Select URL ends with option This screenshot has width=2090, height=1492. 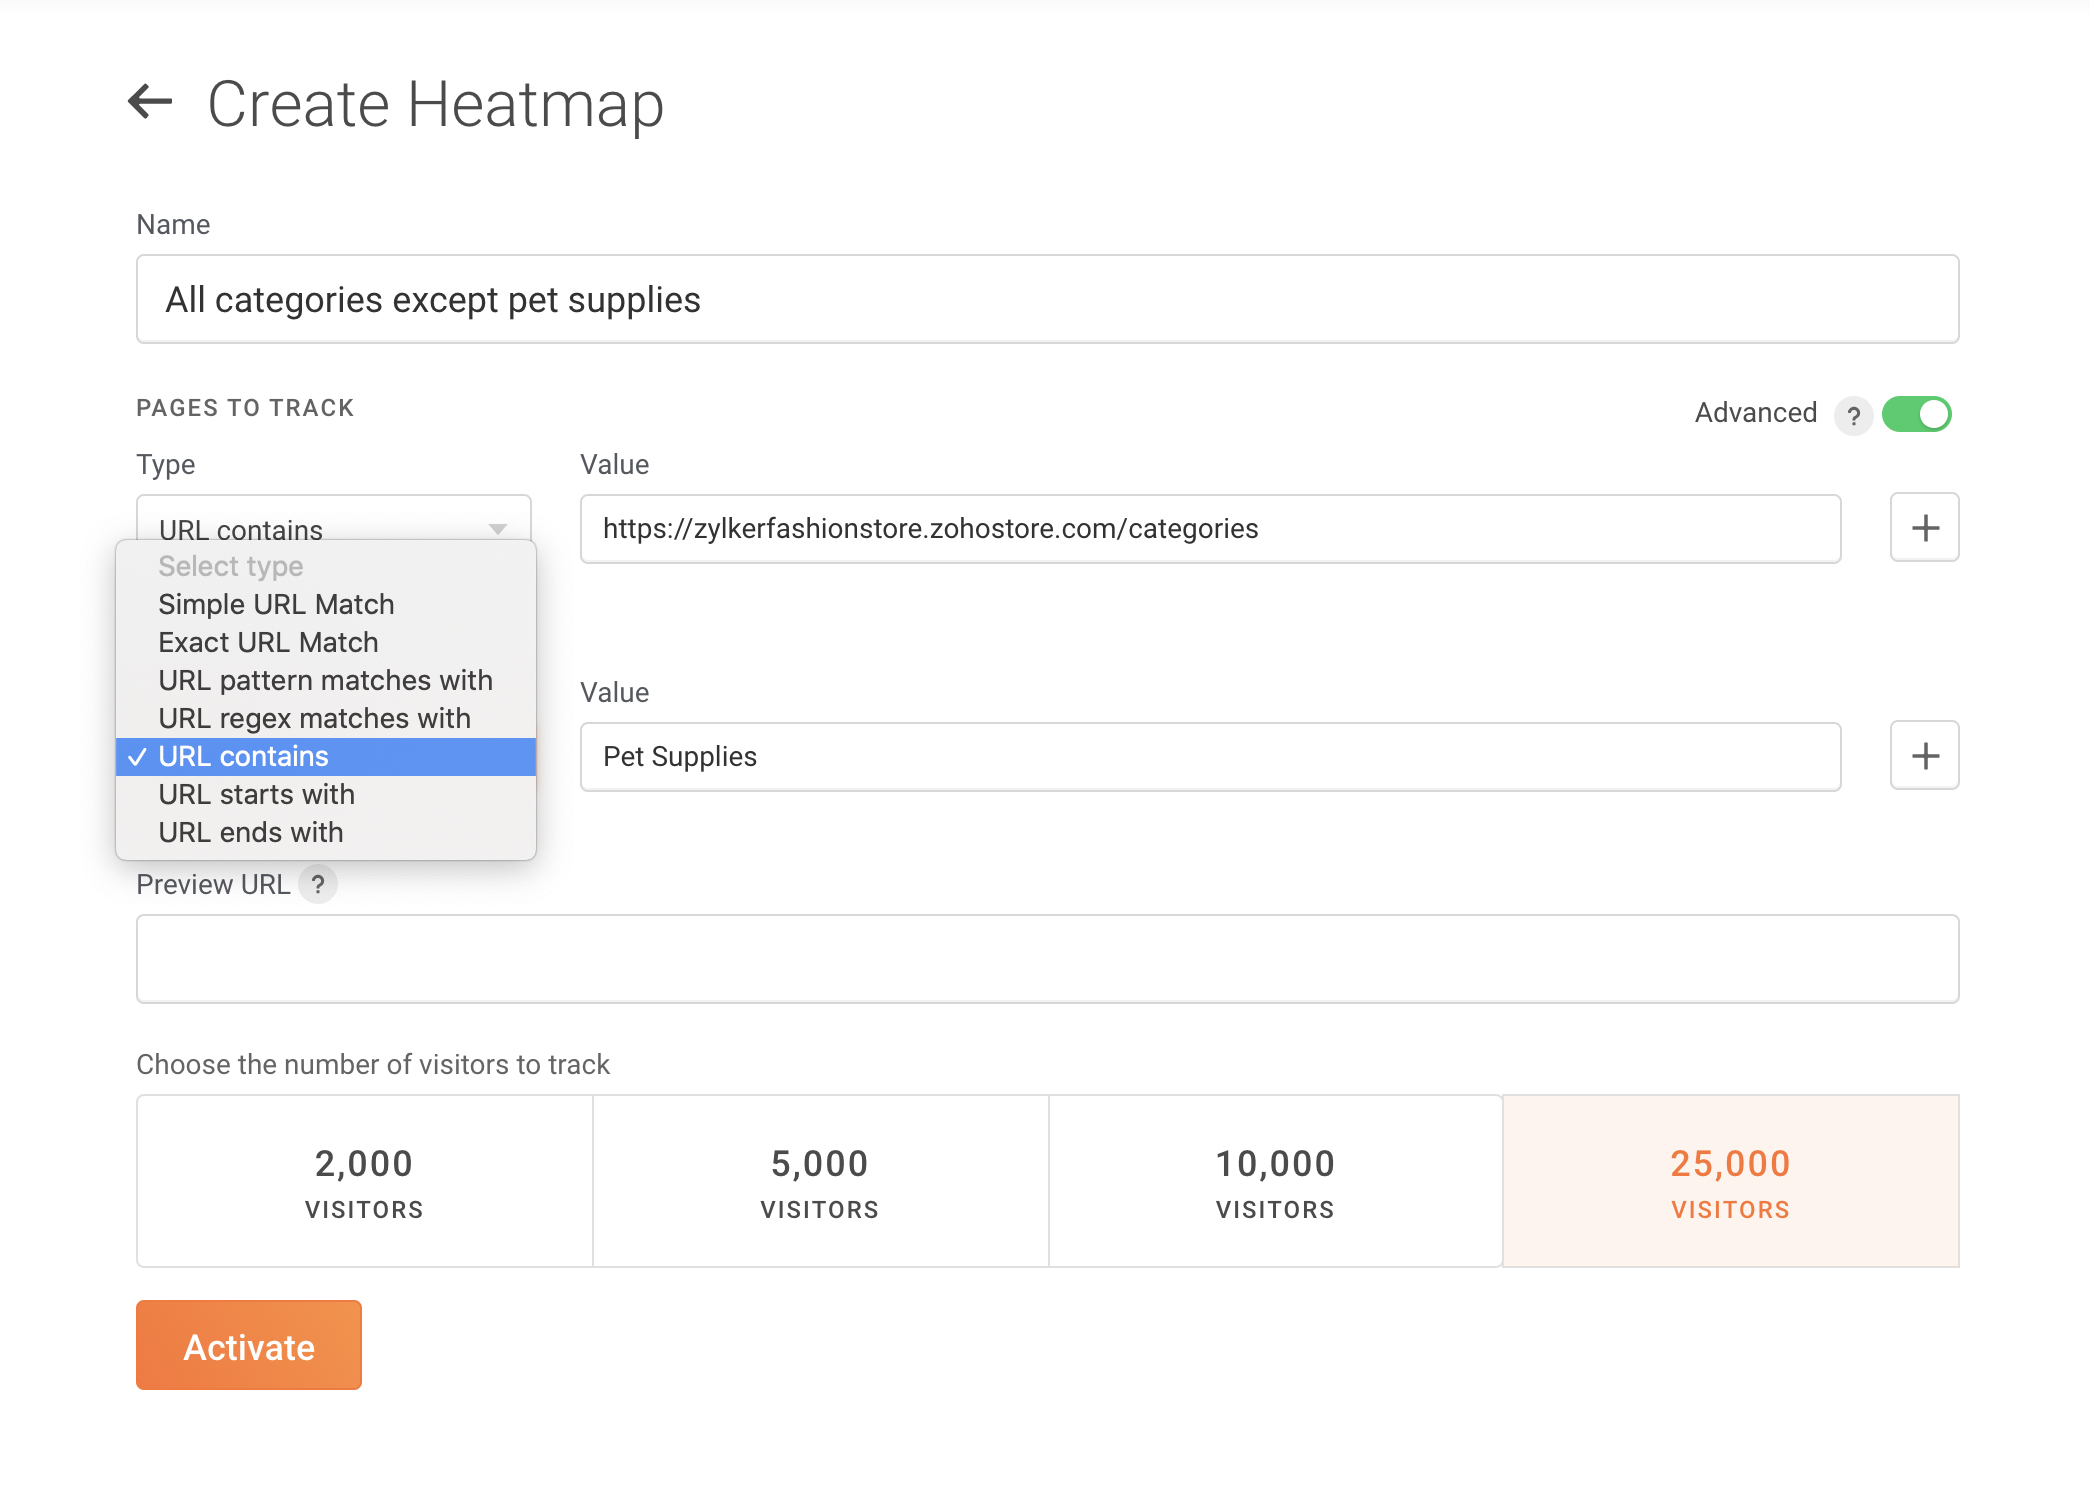point(250,832)
